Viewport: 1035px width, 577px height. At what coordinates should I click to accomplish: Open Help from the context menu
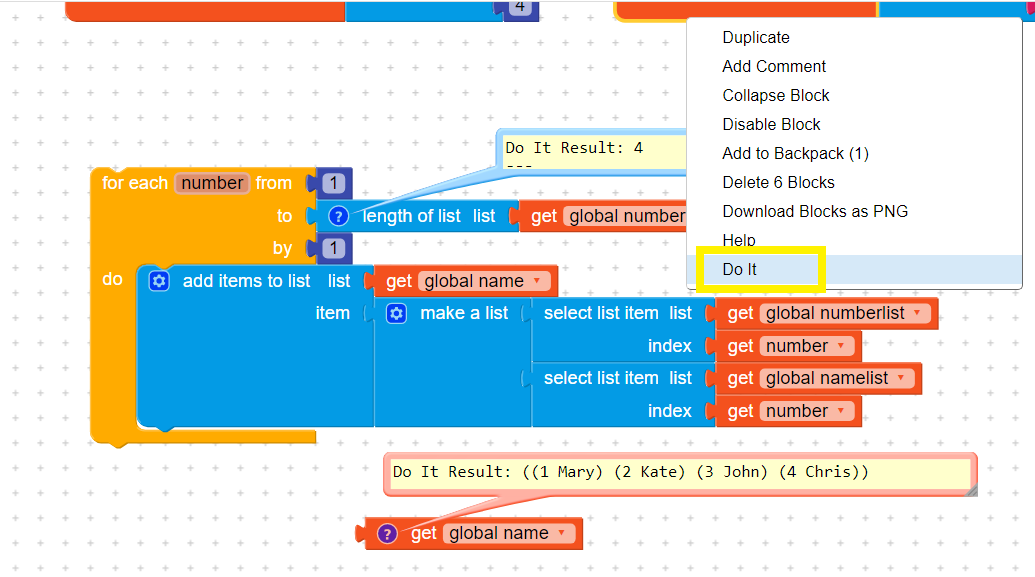point(854,240)
